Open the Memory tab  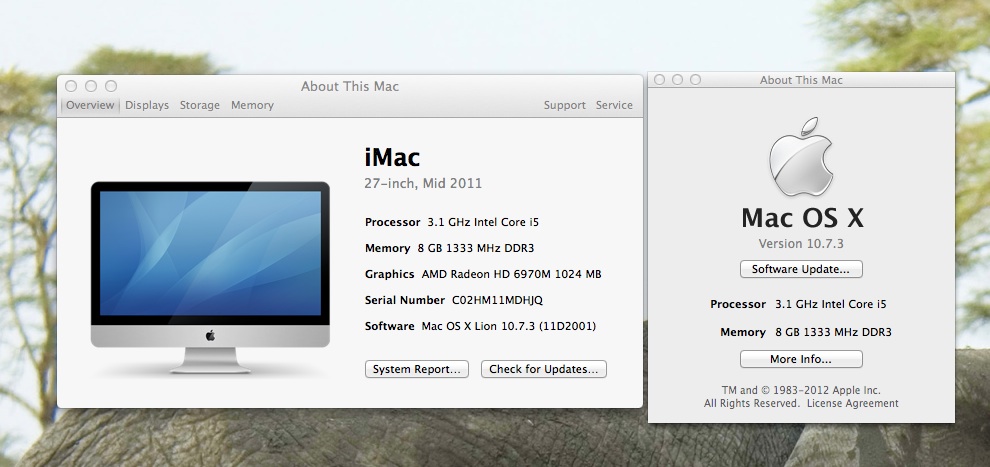click(252, 105)
